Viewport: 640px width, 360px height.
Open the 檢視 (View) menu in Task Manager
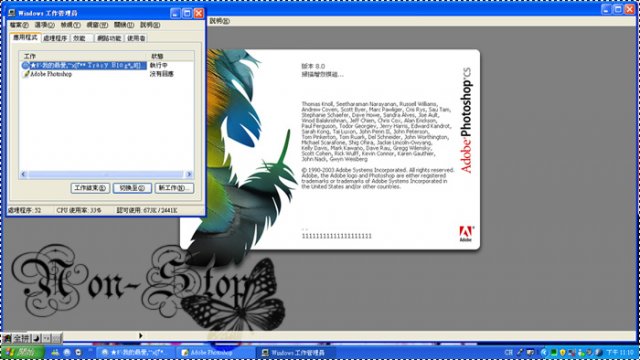[70, 25]
